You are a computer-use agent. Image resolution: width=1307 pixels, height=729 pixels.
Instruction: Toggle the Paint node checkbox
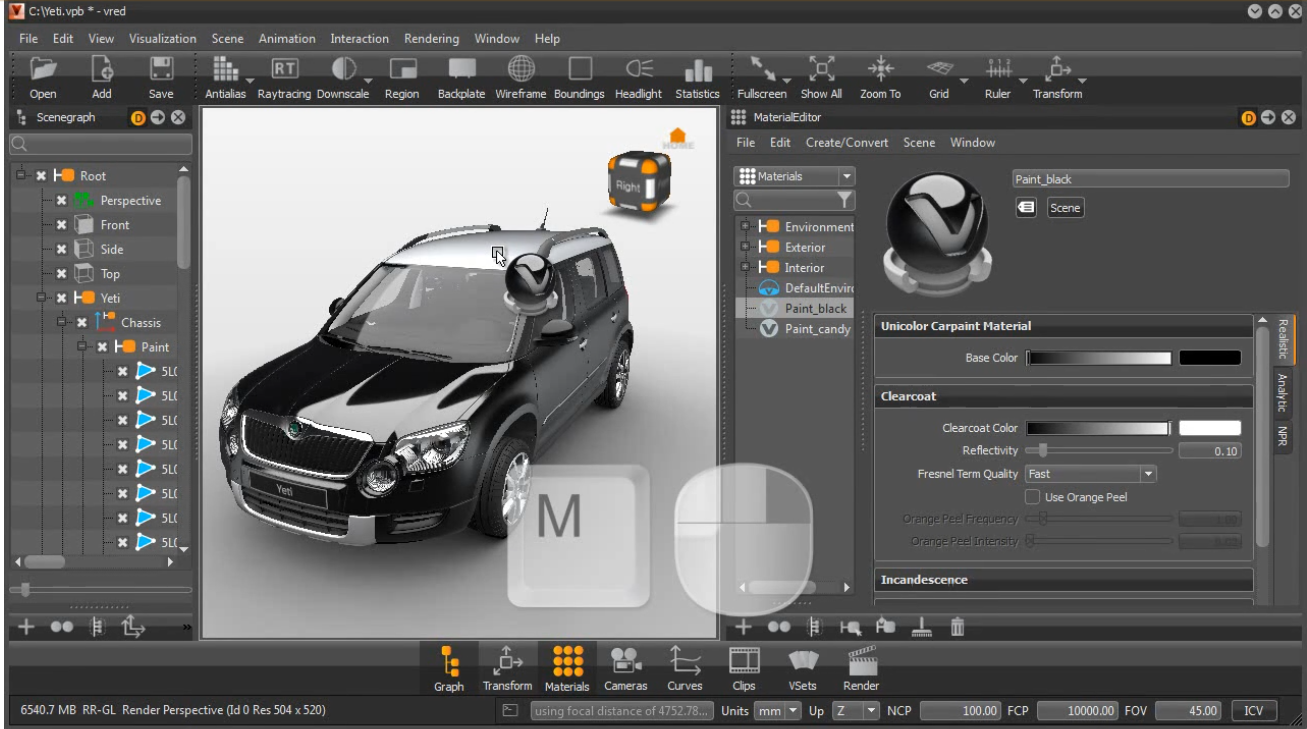pyautogui.click(x=102, y=347)
